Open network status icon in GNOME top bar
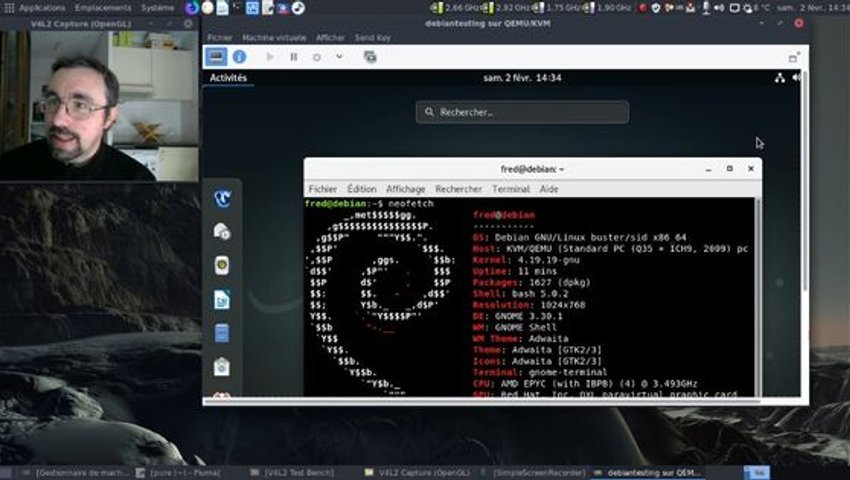 tap(780, 78)
